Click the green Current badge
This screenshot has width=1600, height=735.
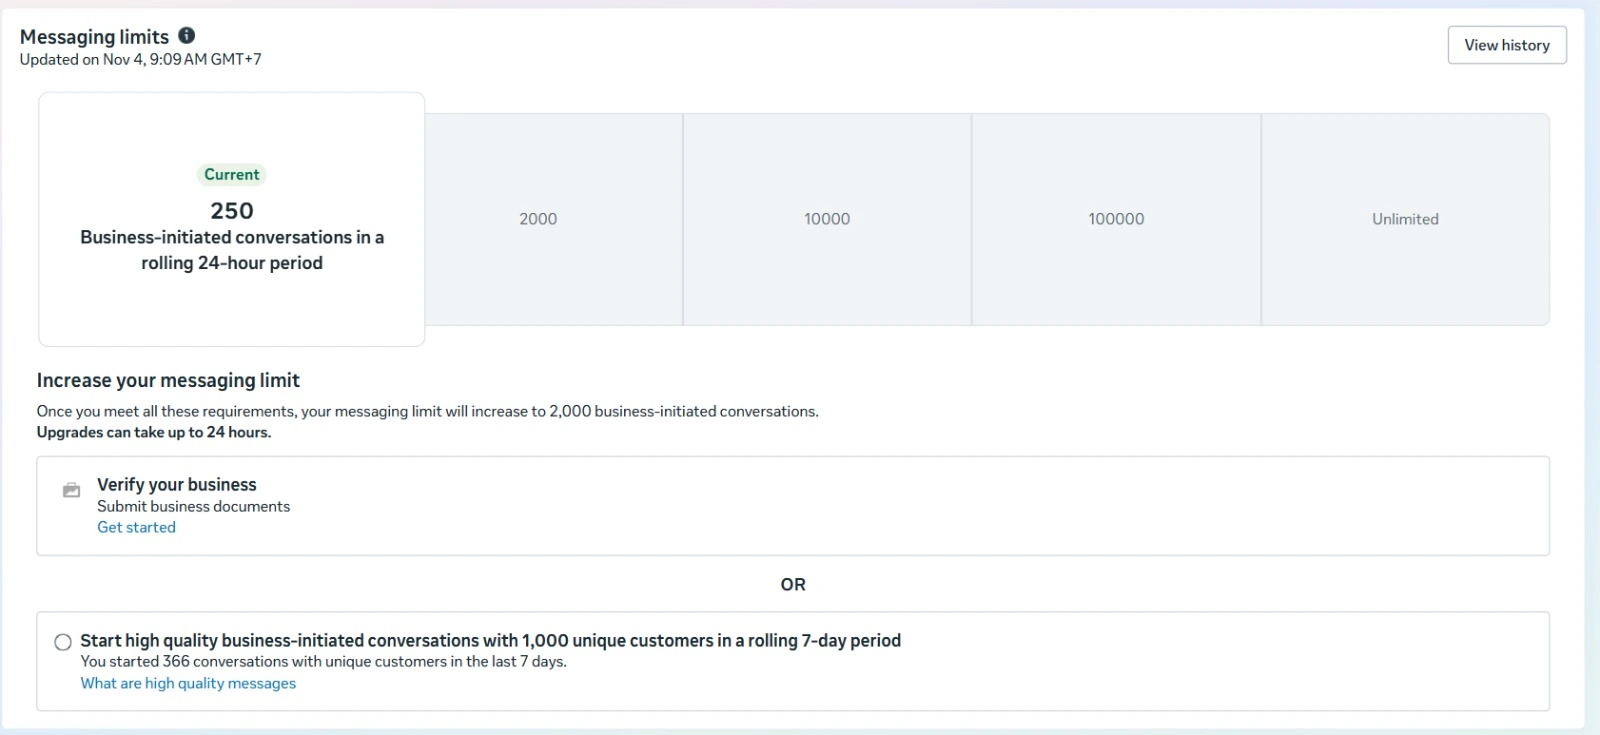[232, 174]
